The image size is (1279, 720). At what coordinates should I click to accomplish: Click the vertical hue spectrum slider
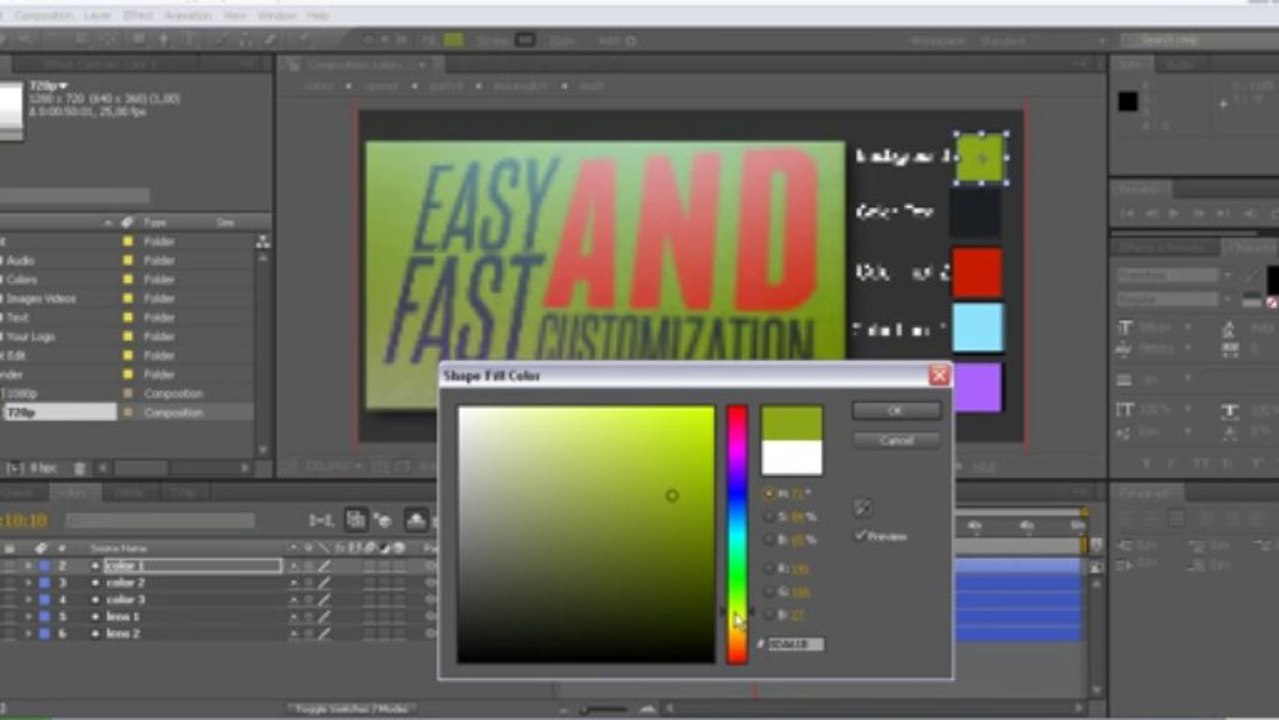coord(737,534)
